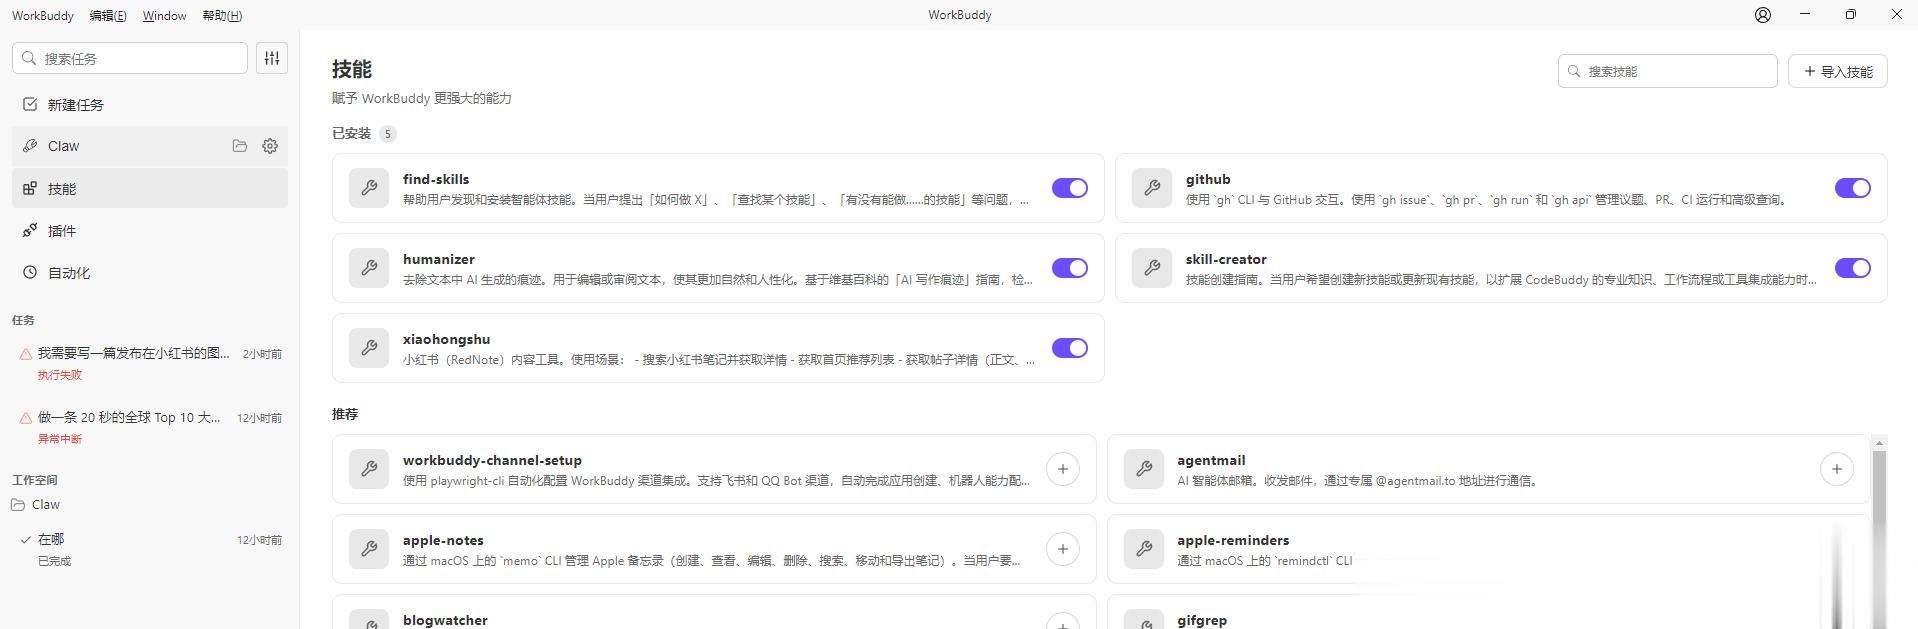
Task: Click the find-skills wrench icon
Action: [x=369, y=188]
